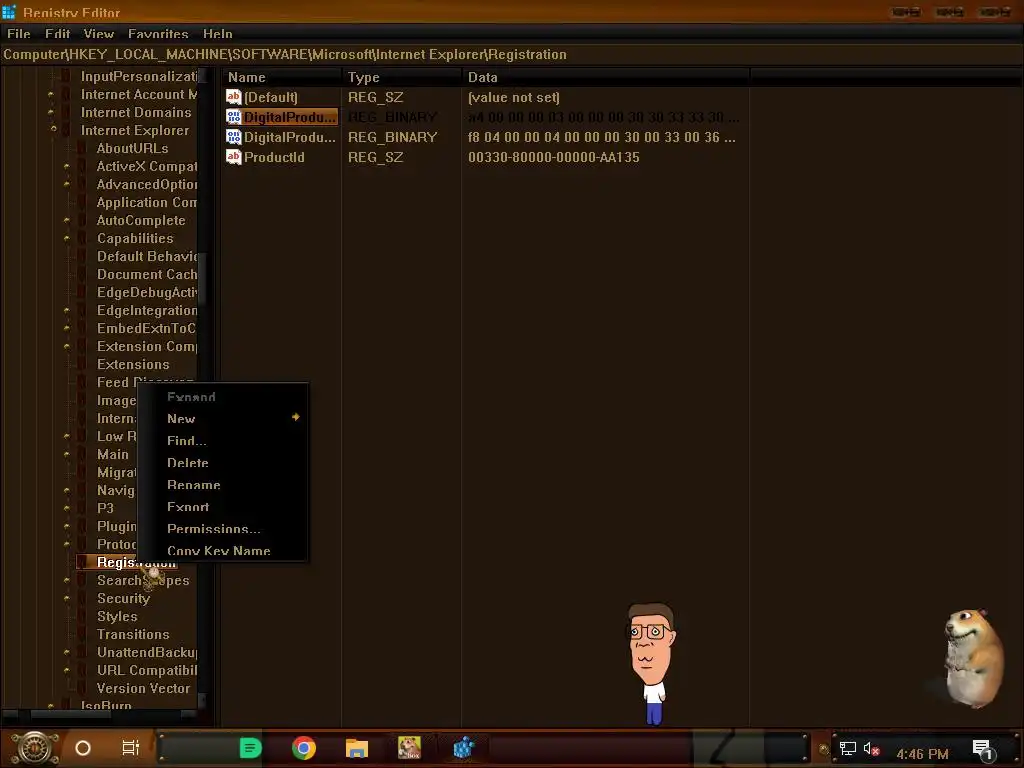Click the icon of DigitalProdu... row starting f8 04

pos(234,137)
